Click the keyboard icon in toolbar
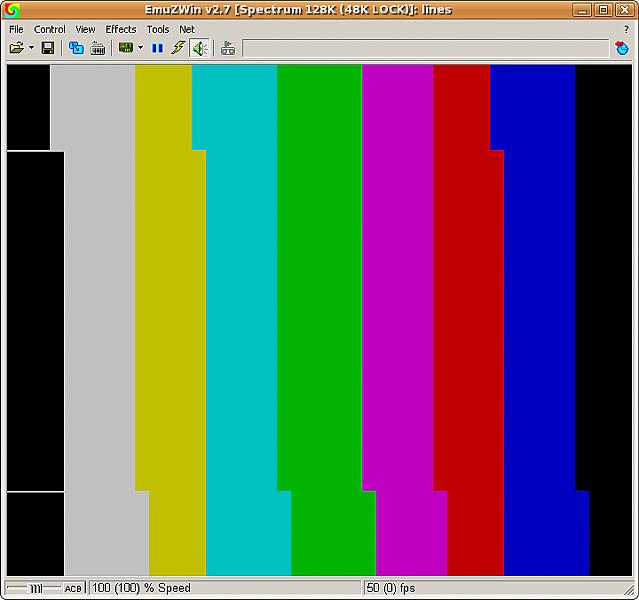Image resolution: width=639 pixels, height=600 pixels. coord(98,48)
